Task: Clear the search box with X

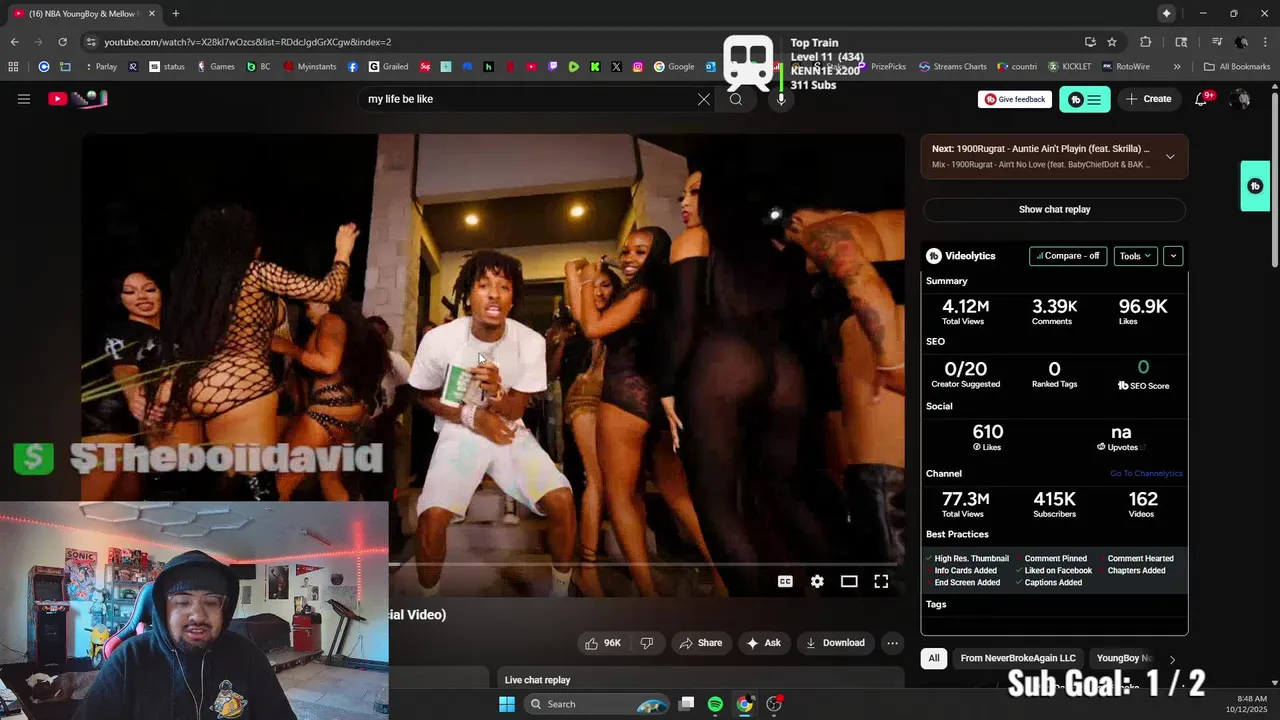Action: 704,99
